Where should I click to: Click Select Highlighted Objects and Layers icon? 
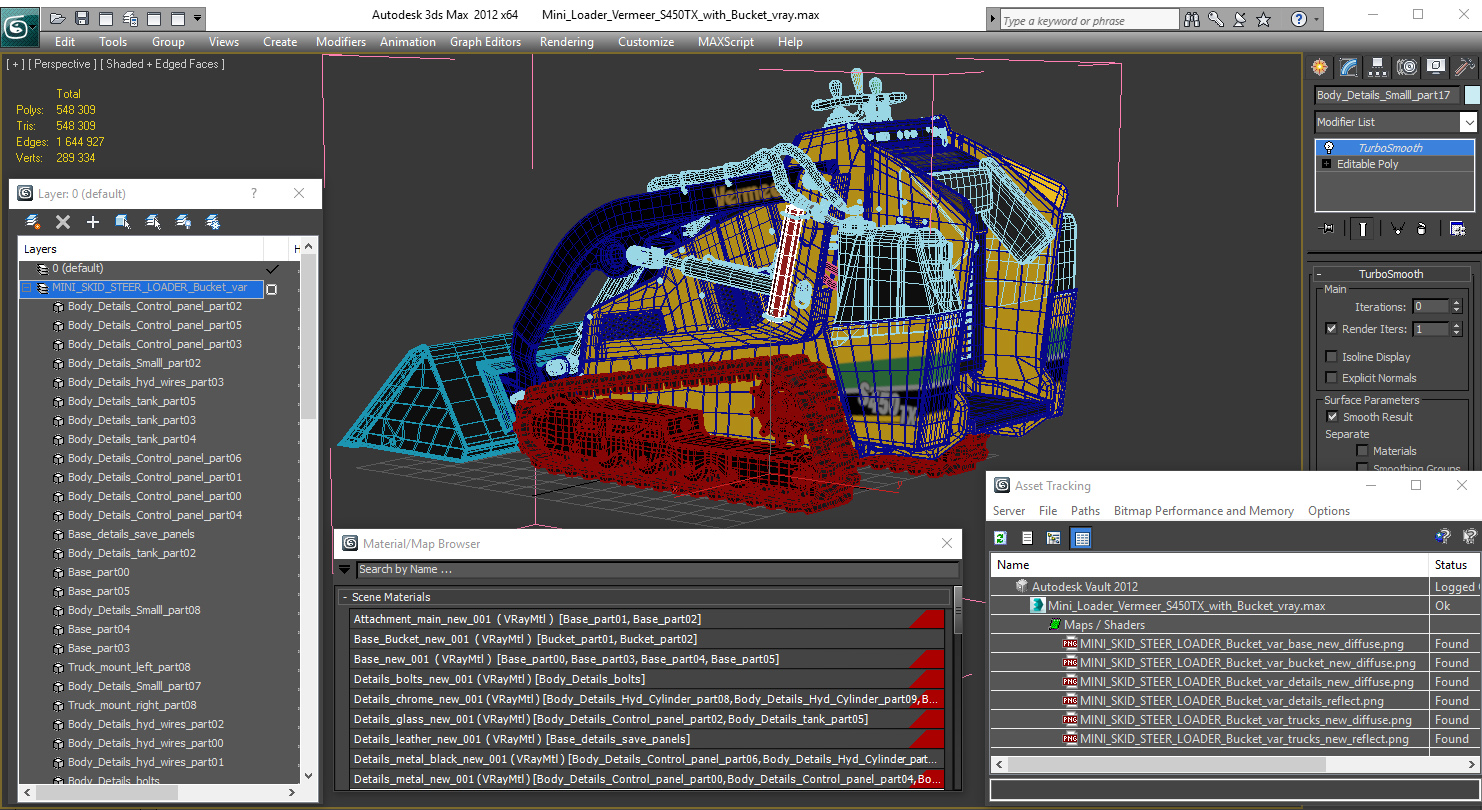pyautogui.click(x=123, y=222)
